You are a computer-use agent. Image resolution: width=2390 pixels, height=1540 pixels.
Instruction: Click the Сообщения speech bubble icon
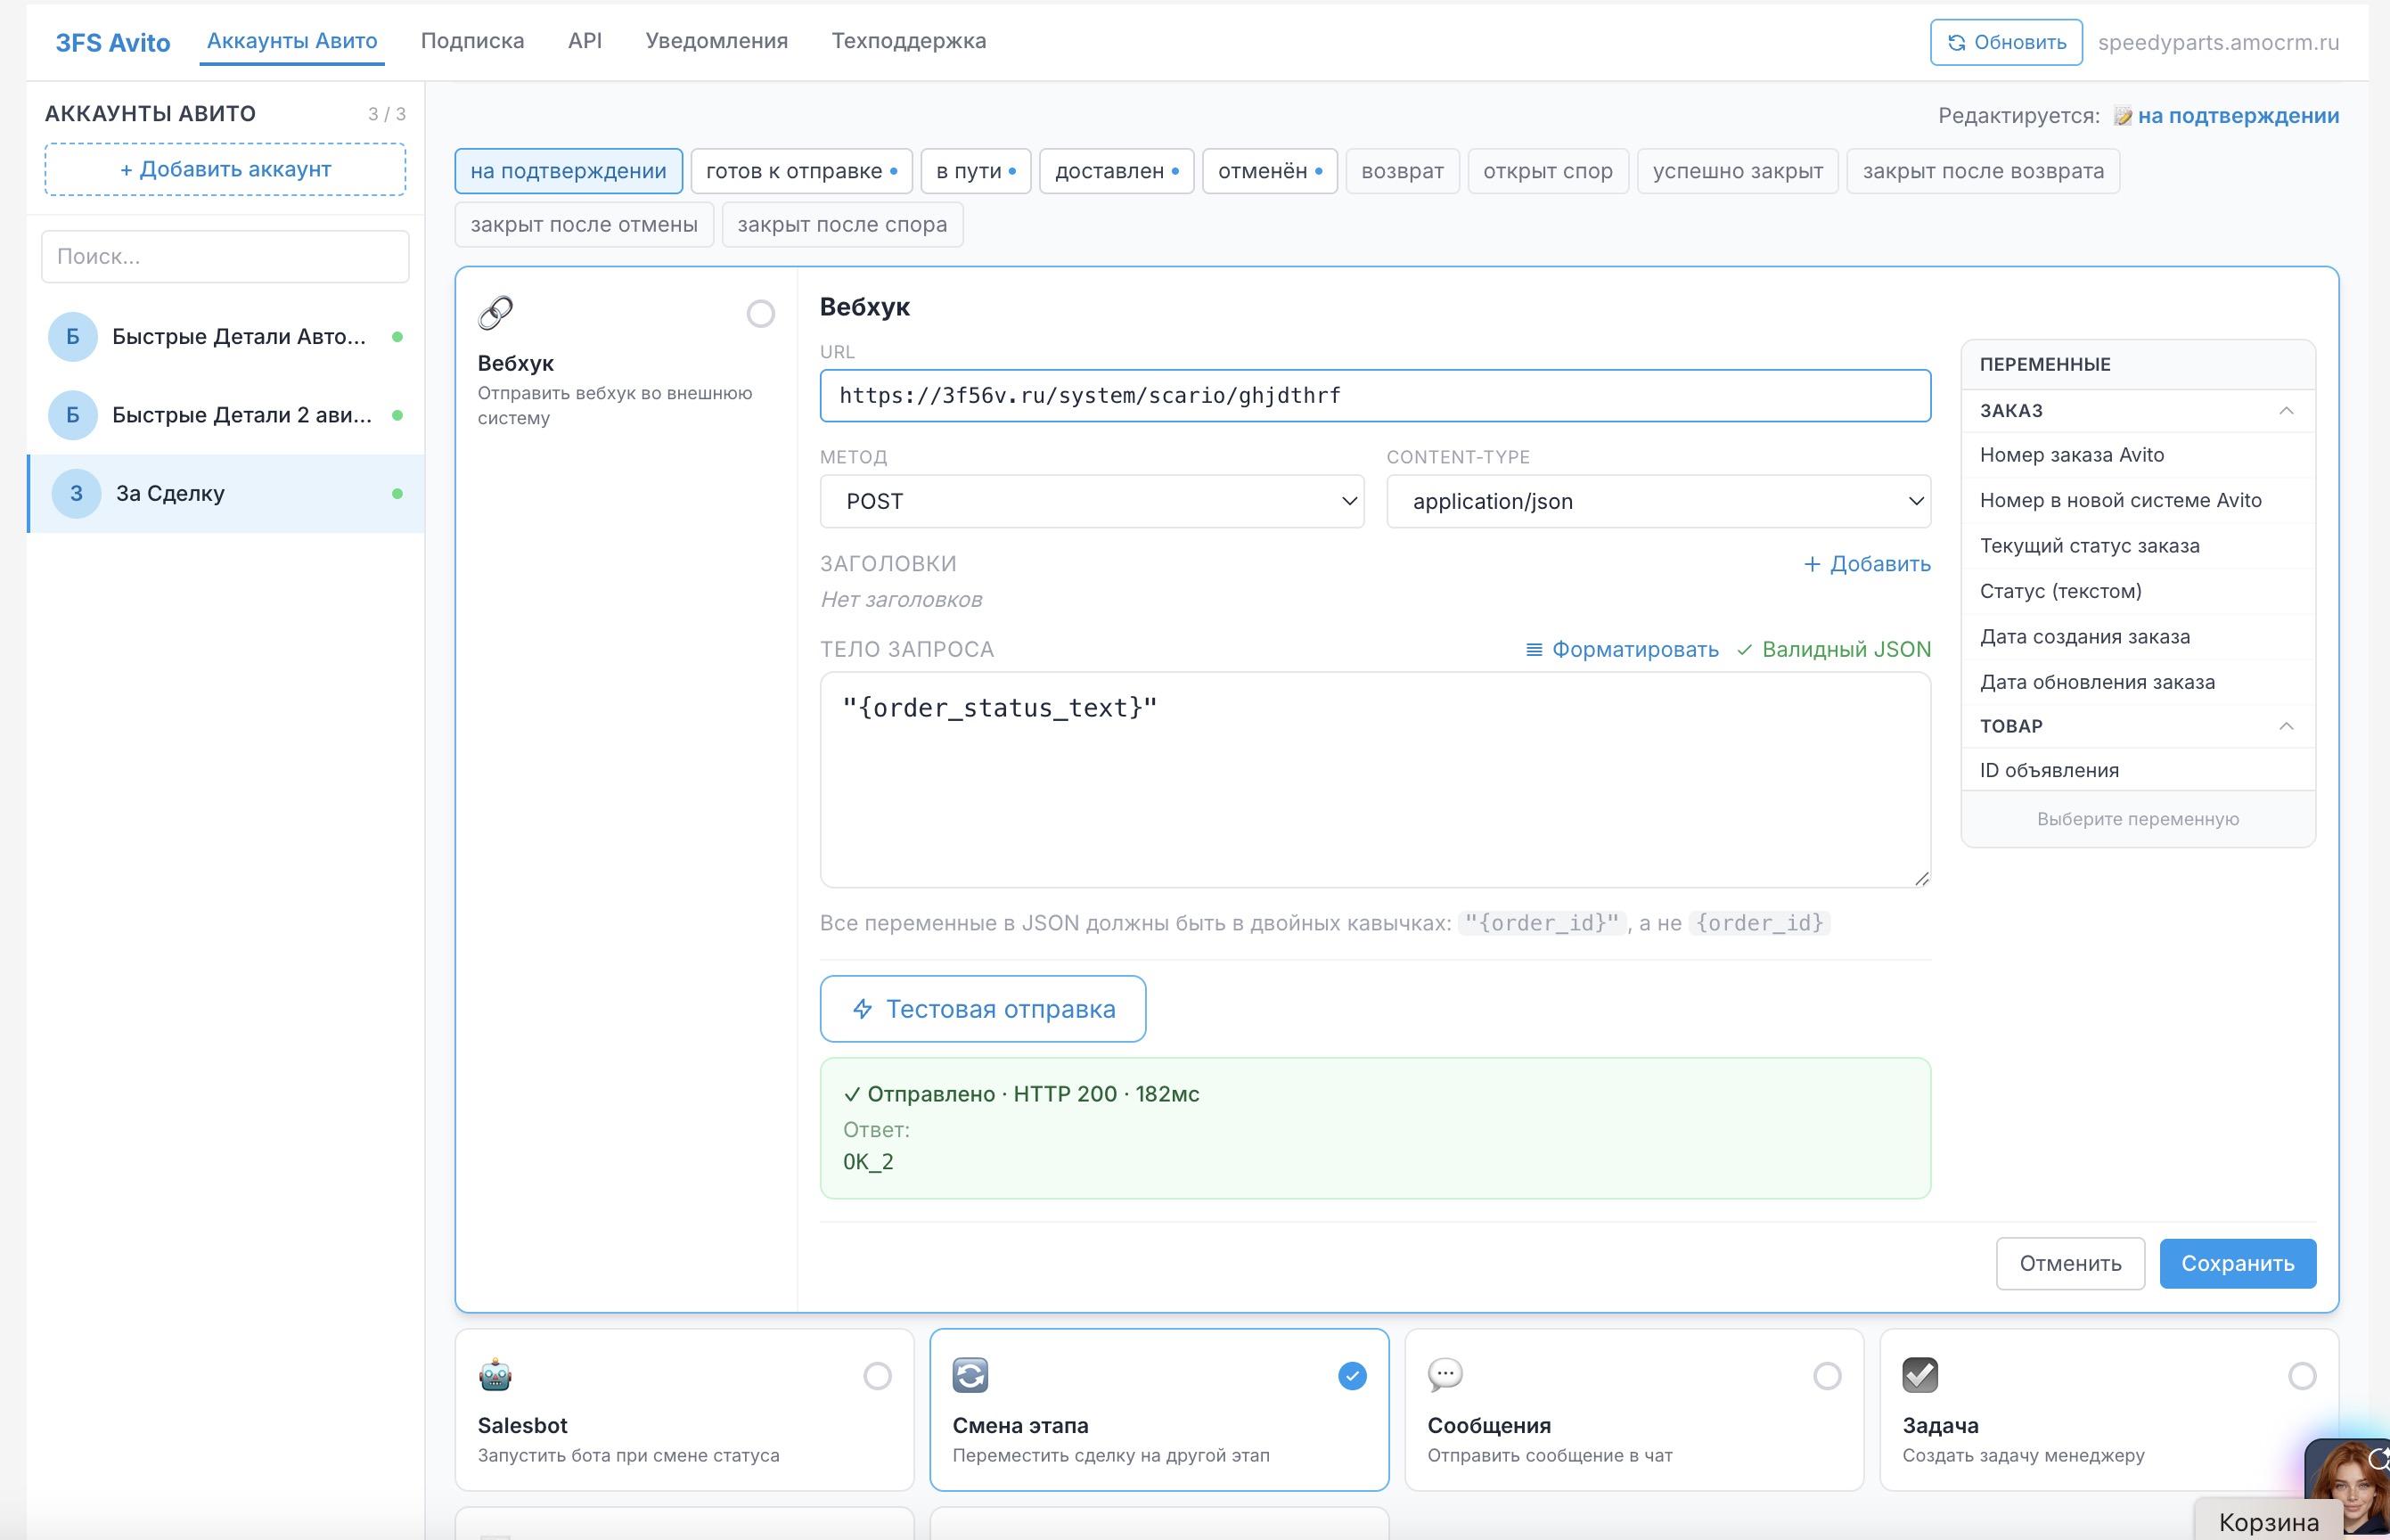coord(1445,1375)
